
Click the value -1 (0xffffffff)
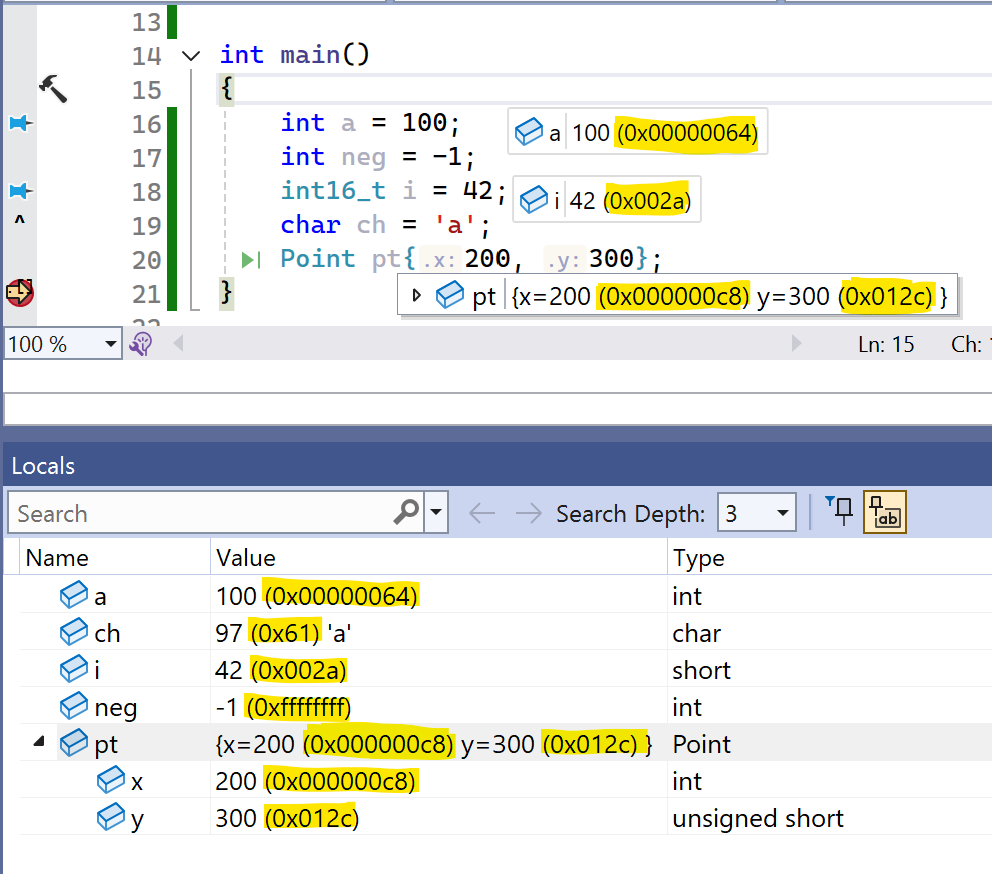pos(283,707)
